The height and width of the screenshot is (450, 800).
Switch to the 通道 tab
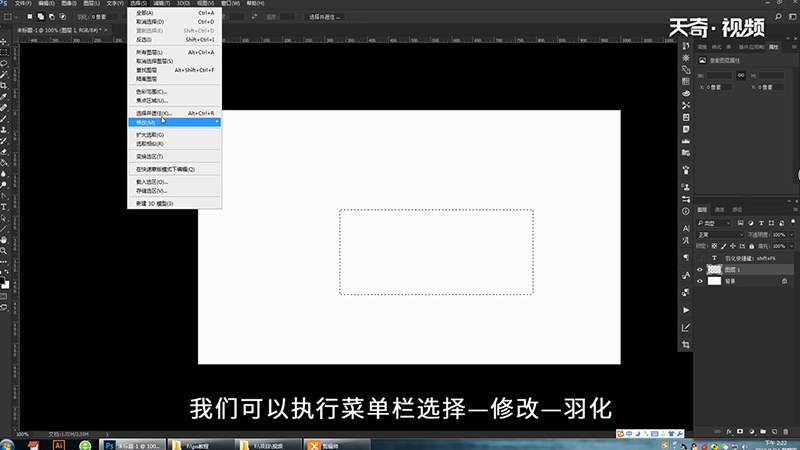(x=719, y=210)
